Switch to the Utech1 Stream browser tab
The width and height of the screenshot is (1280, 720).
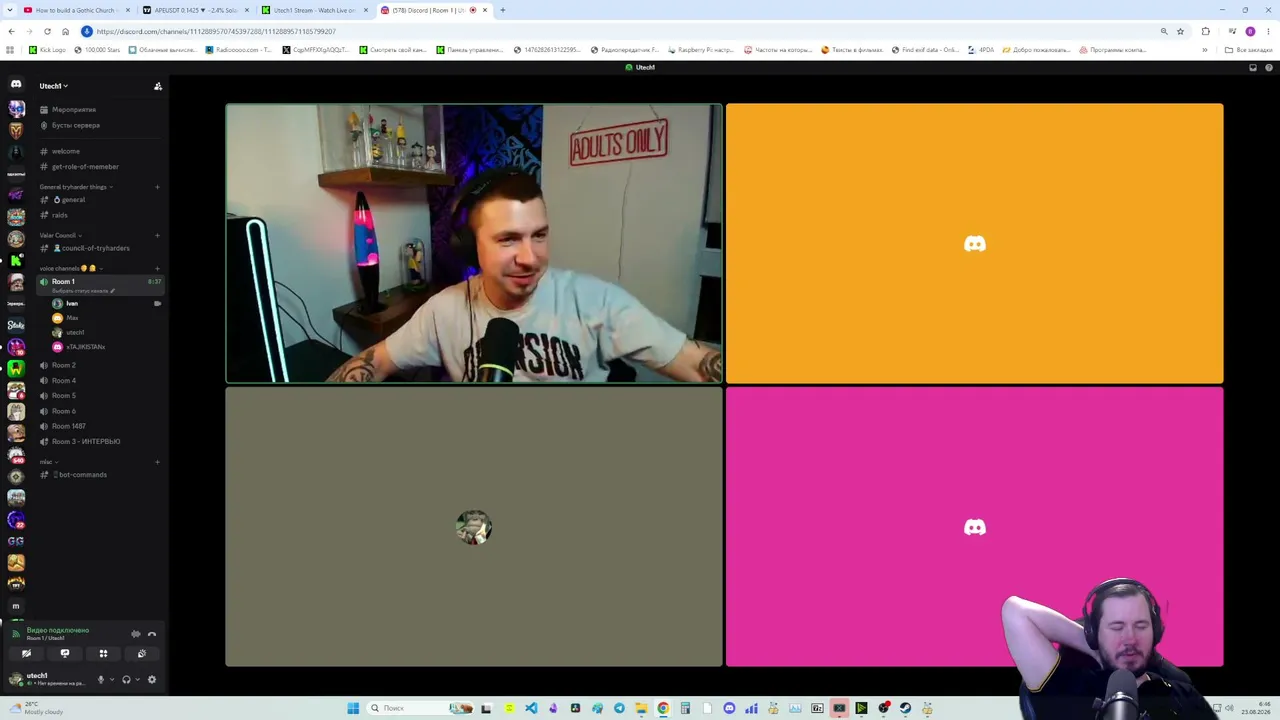(314, 10)
